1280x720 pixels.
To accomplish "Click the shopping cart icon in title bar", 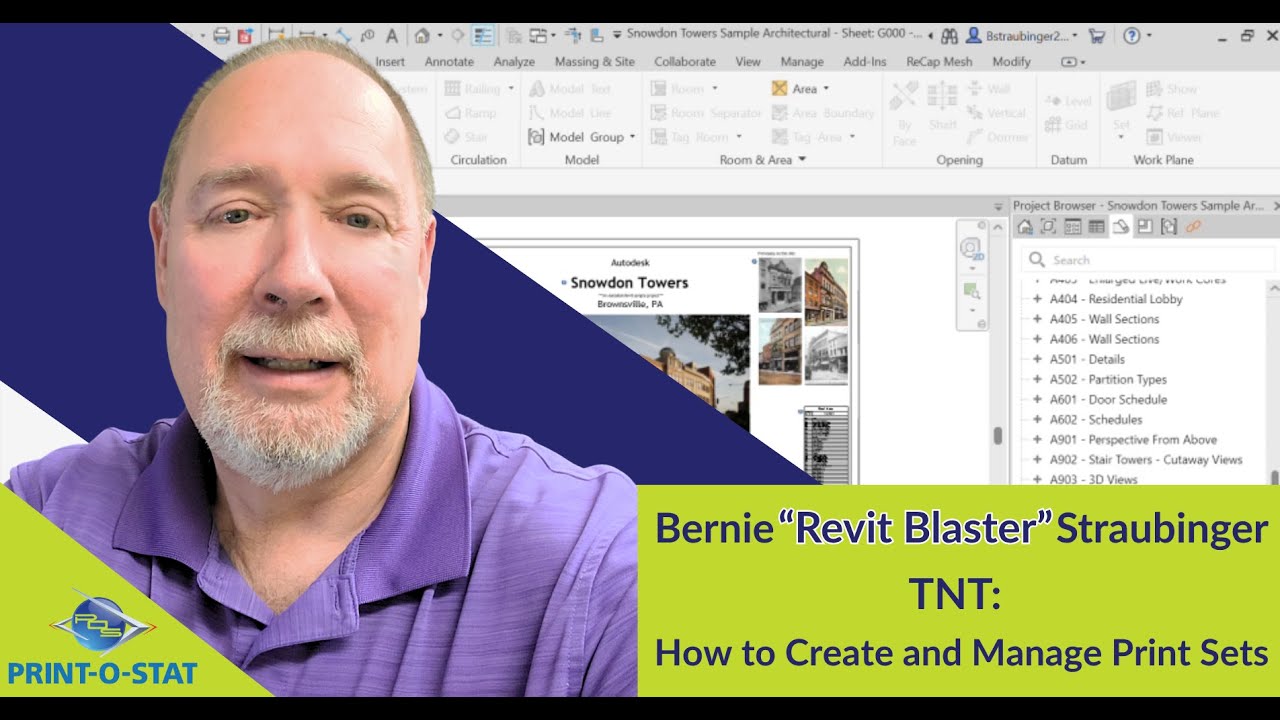I will coord(1097,36).
